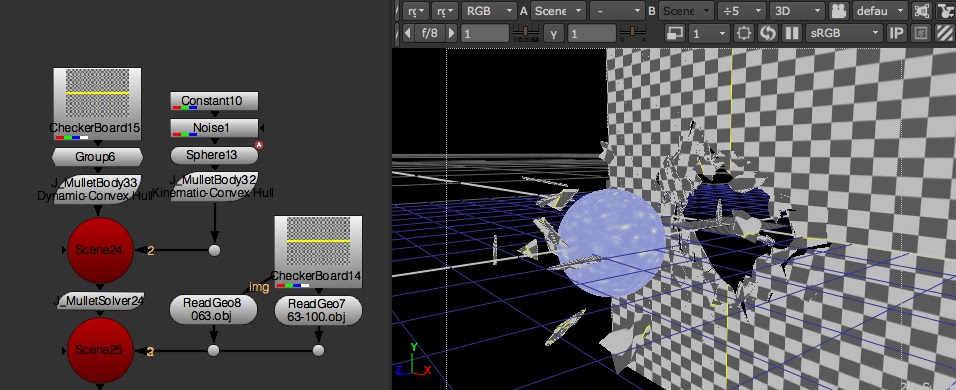The height and width of the screenshot is (390, 956).
Task: Click the gamma value input field
Action: (x=591, y=34)
